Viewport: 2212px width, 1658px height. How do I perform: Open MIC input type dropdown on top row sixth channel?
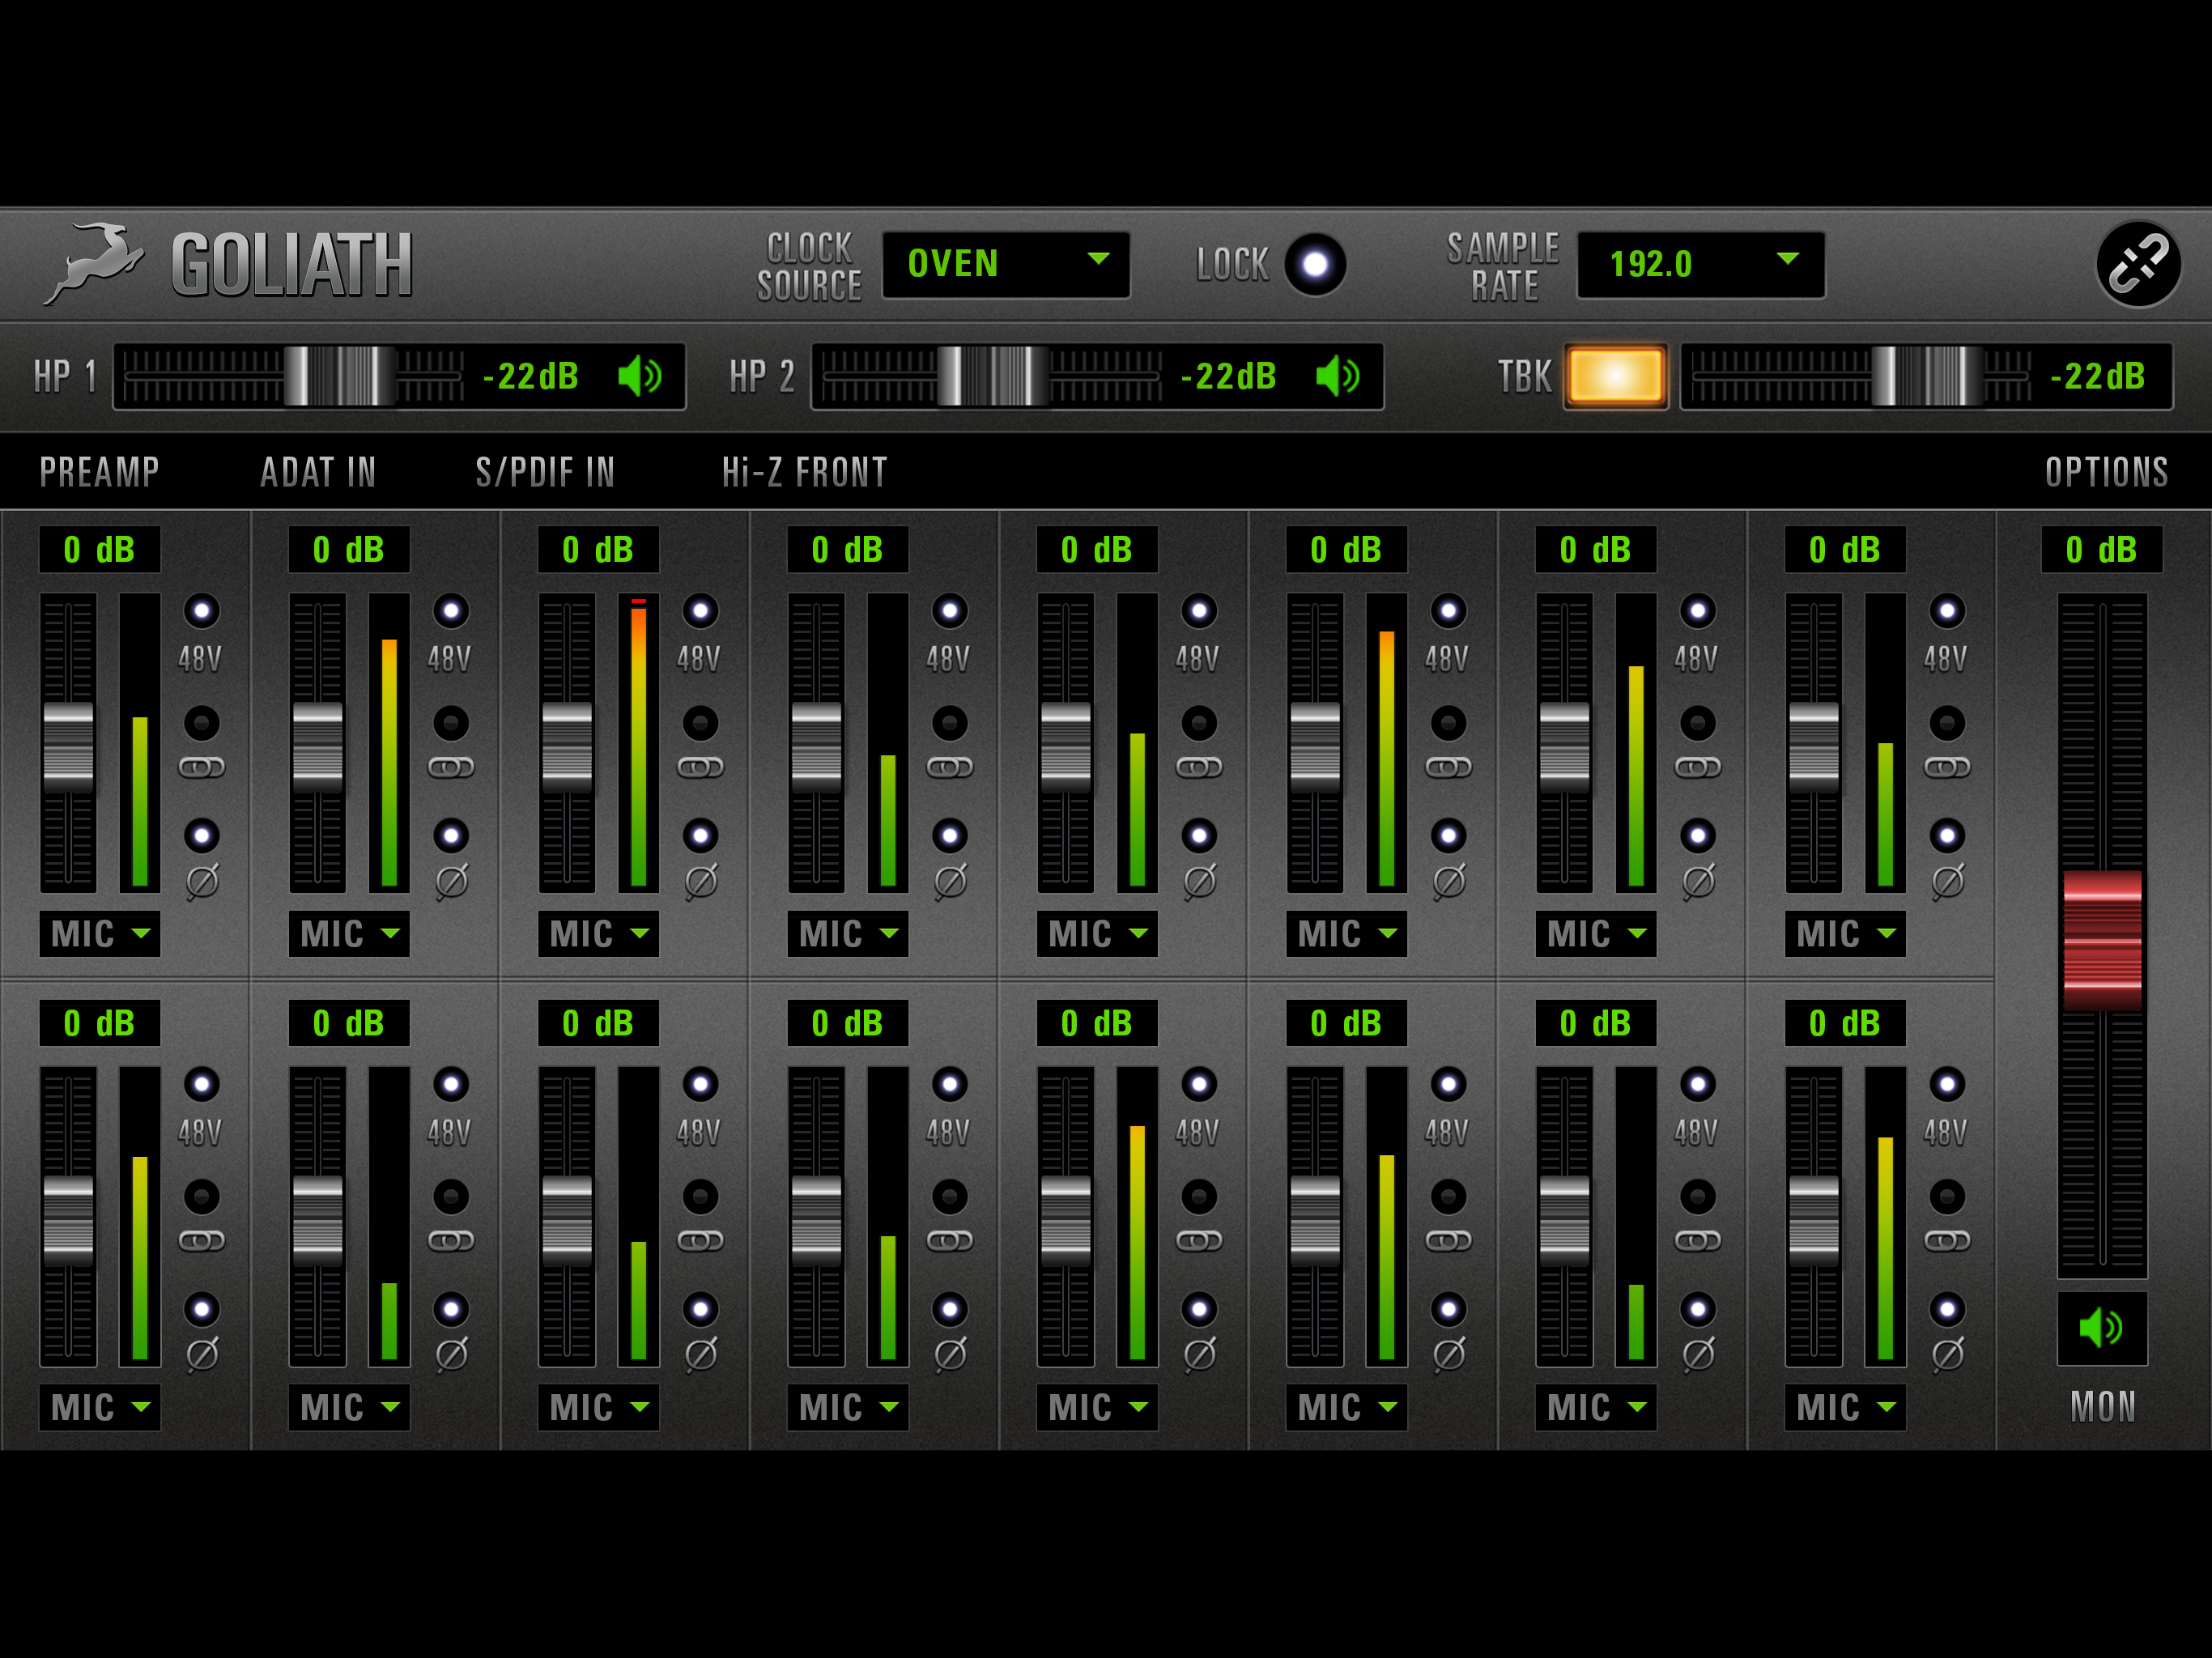(1347, 934)
